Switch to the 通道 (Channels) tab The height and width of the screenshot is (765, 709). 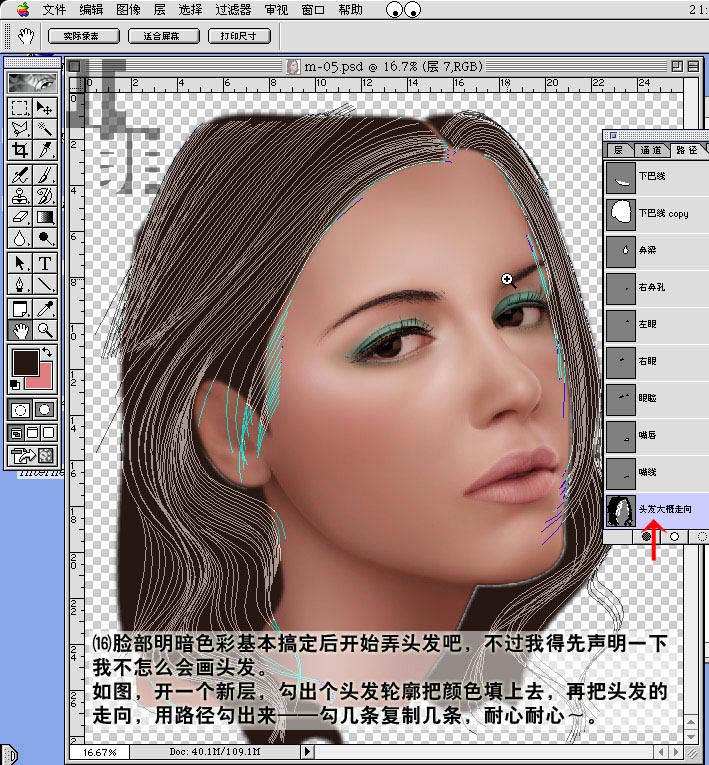click(651, 149)
